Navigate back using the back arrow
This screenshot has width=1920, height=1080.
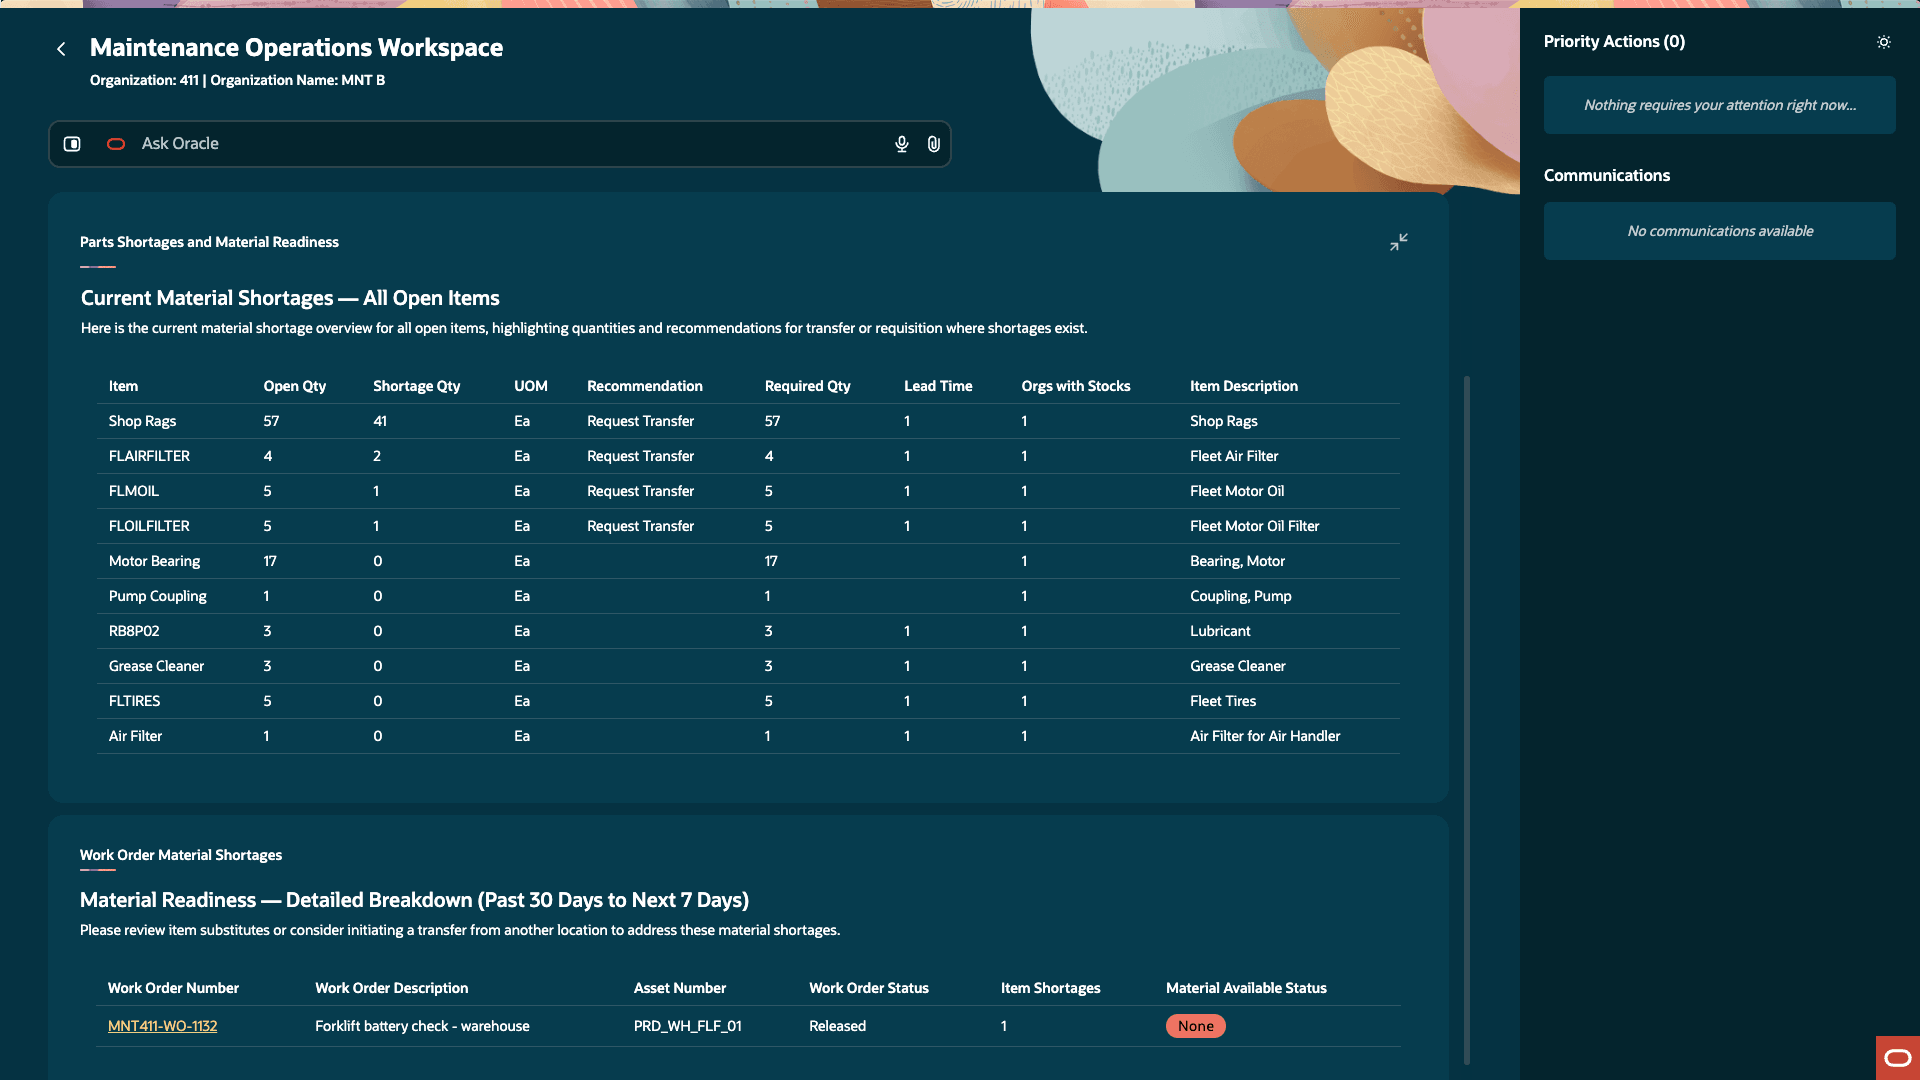pos(61,48)
